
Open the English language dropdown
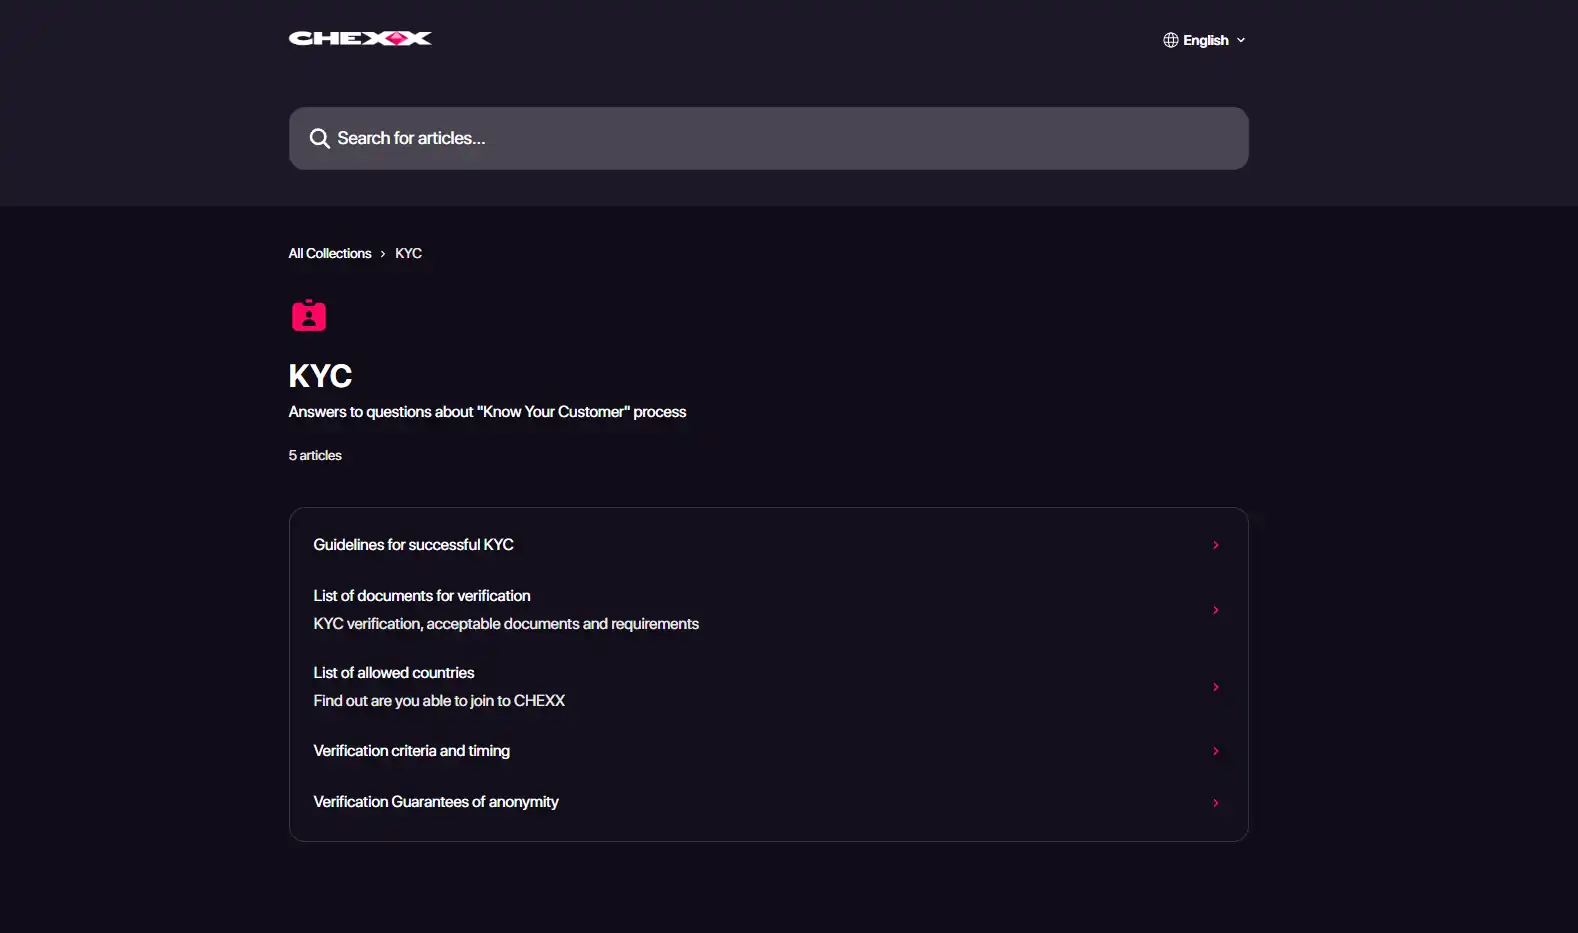[1205, 40]
